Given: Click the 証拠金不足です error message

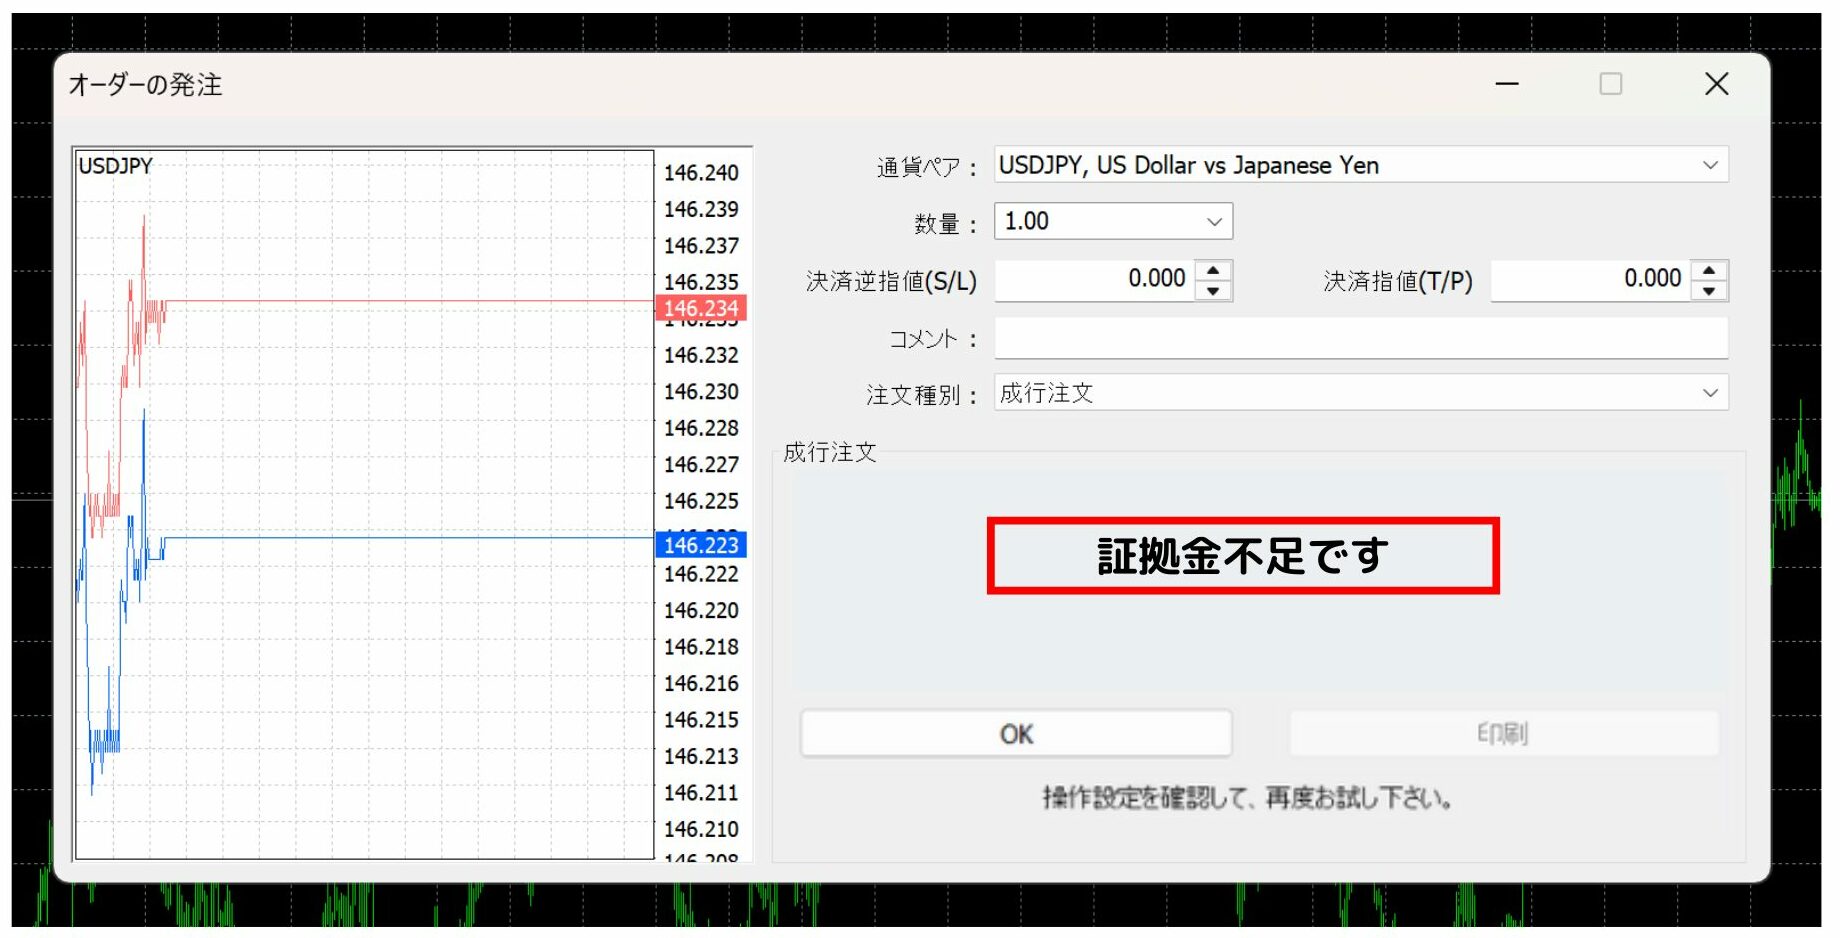Looking at the screenshot, I should click(1242, 556).
